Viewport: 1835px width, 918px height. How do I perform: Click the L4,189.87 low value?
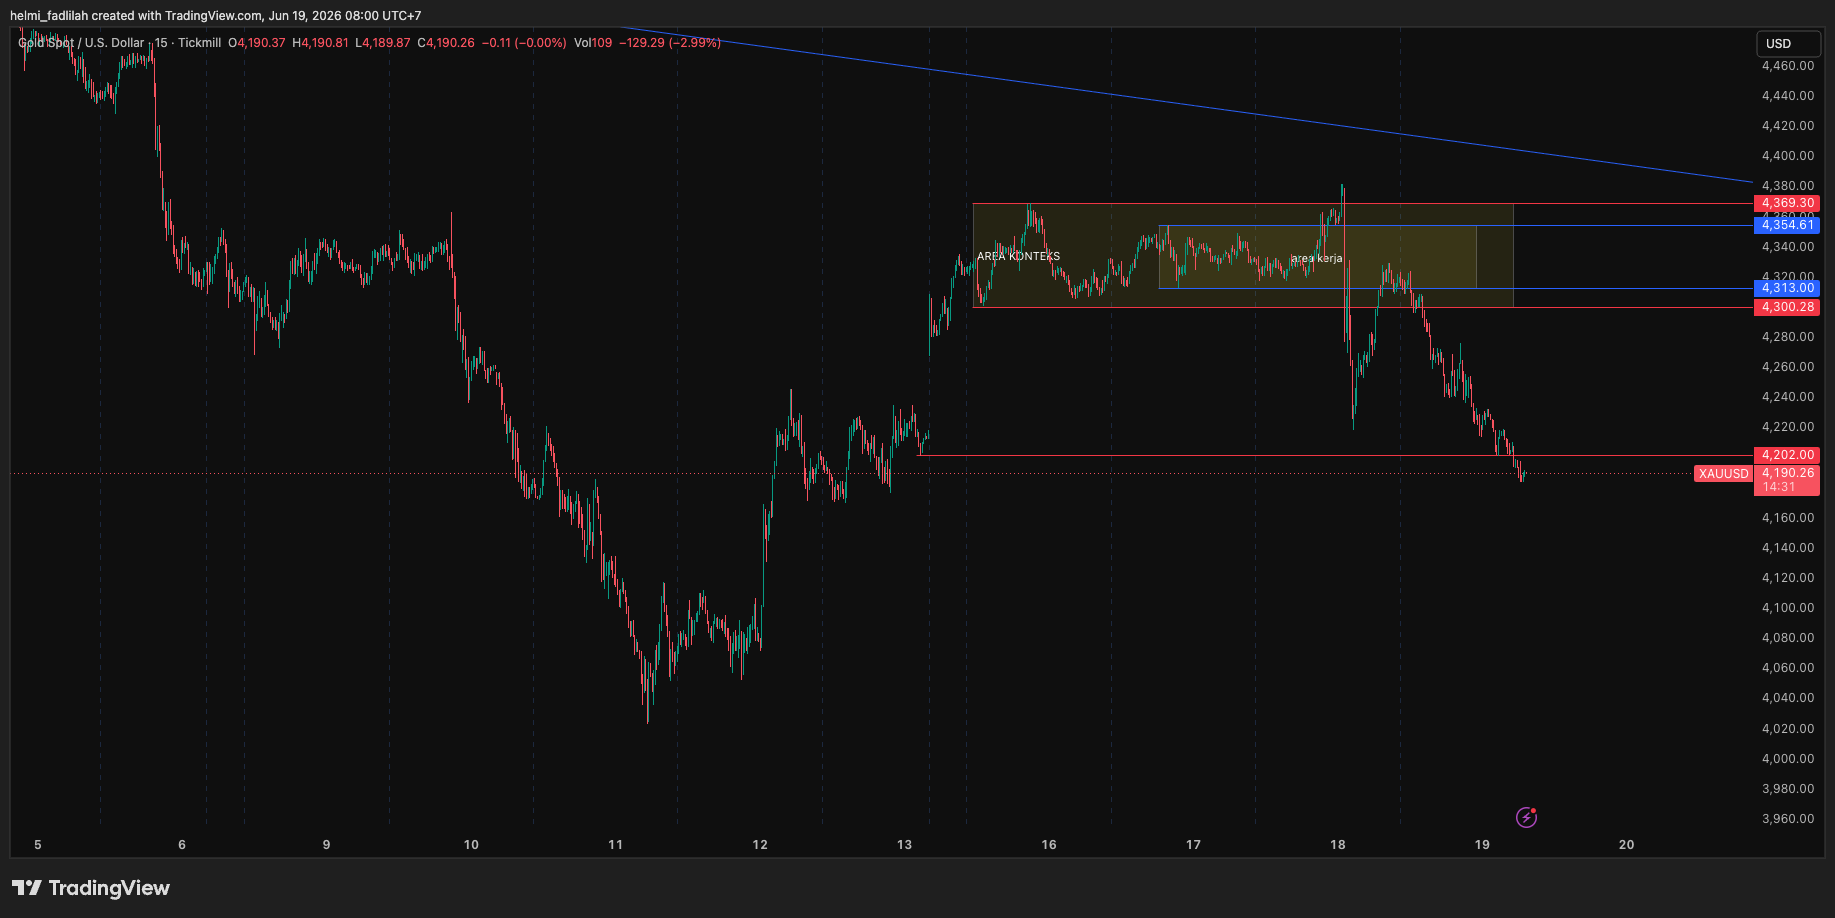coord(383,43)
